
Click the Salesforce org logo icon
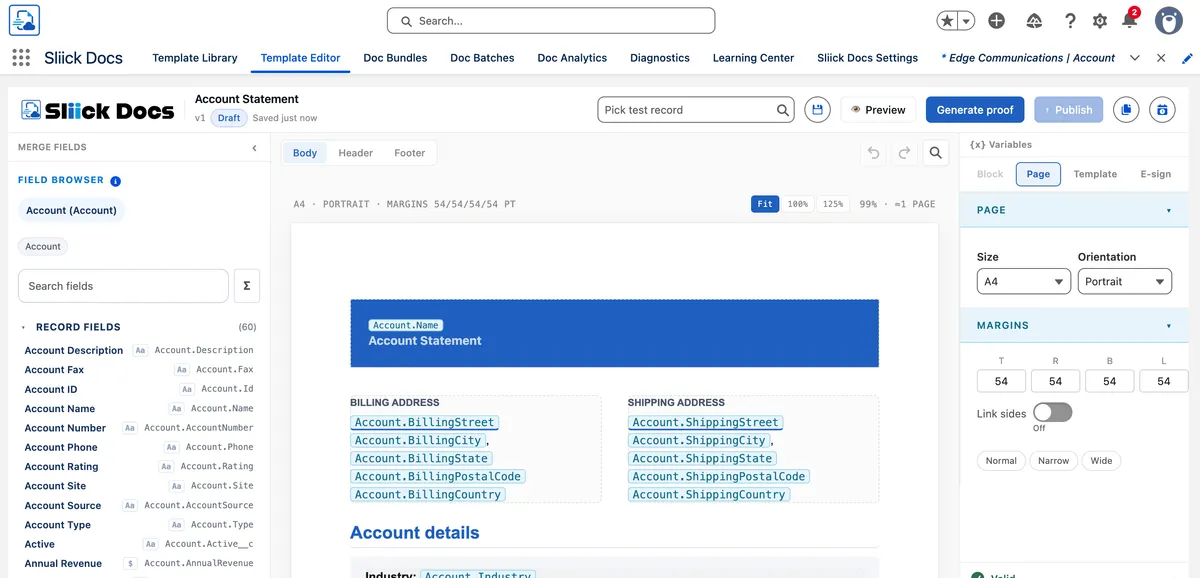pyautogui.click(x=24, y=20)
